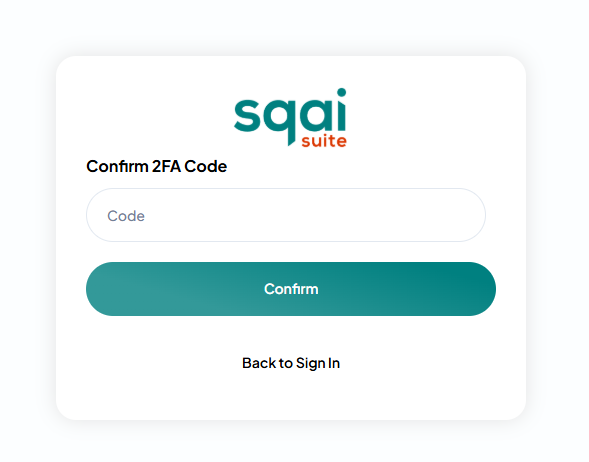
Task: Click the teal Confirm pill button
Action: pos(291,289)
